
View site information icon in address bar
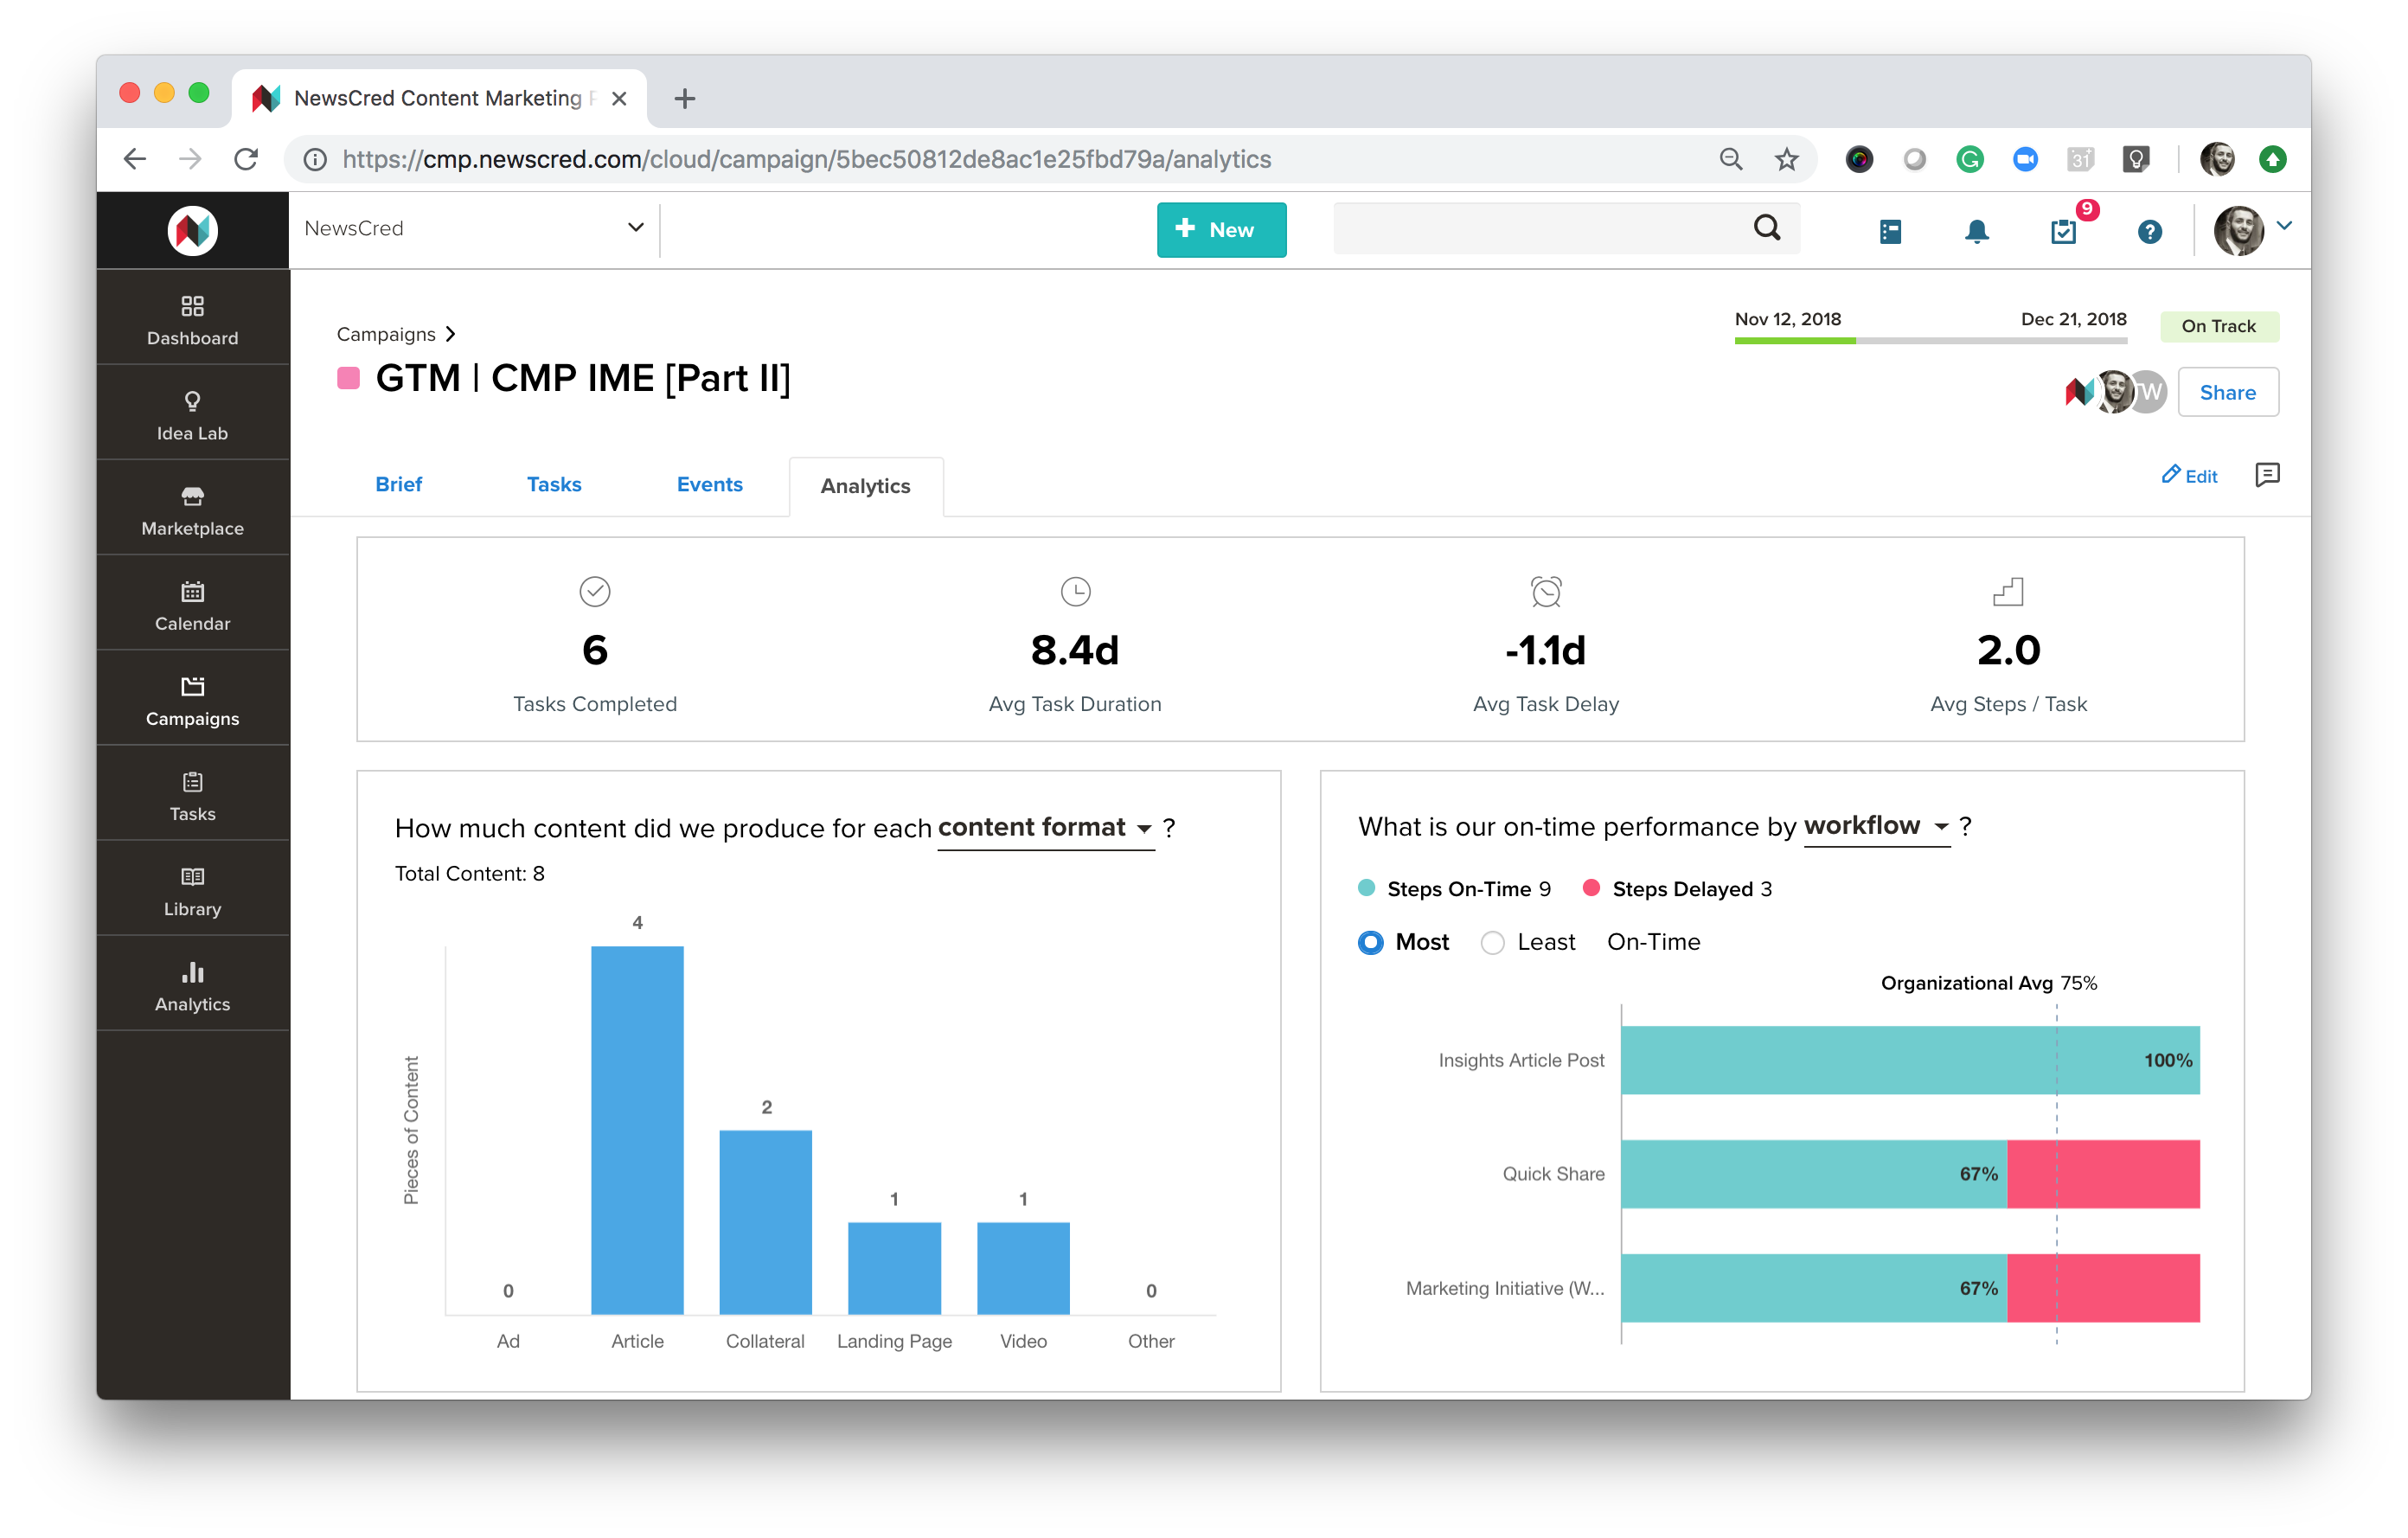pos(315,160)
